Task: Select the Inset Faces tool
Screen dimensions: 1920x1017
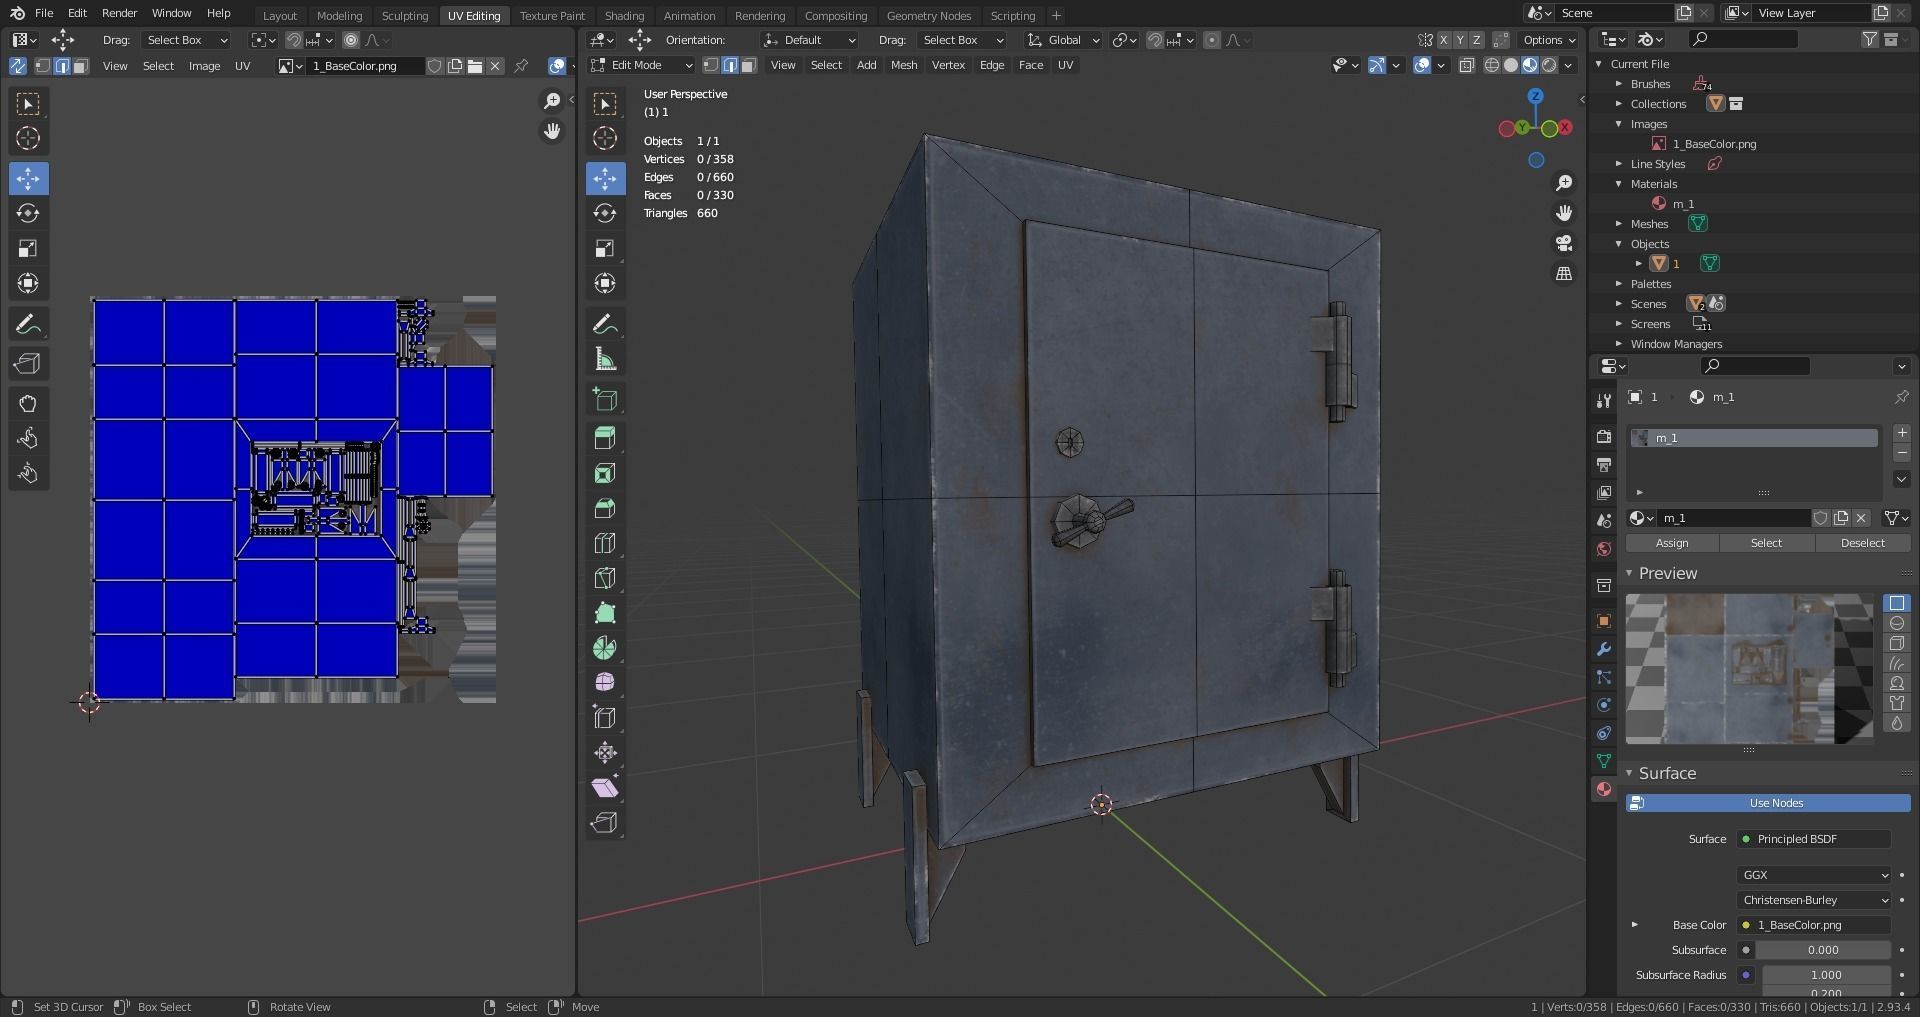Action: coord(605,473)
